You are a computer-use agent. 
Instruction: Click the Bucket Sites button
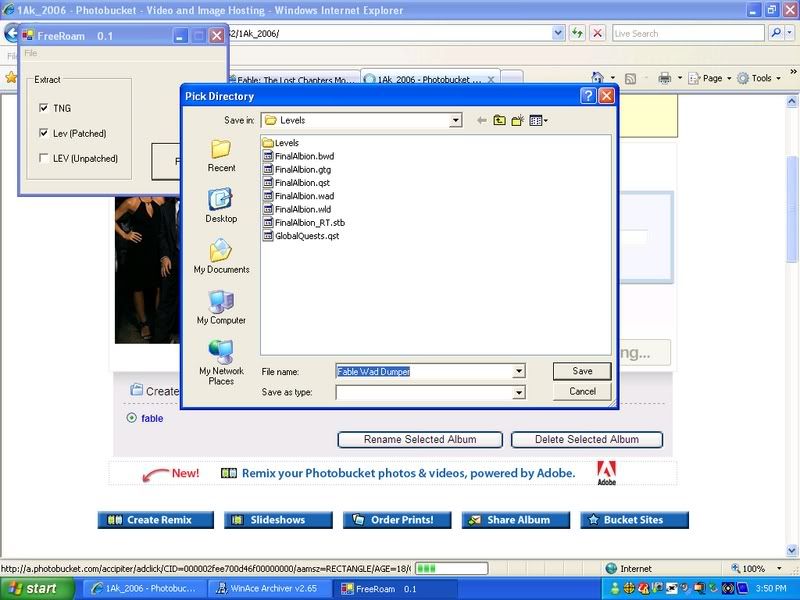point(634,520)
